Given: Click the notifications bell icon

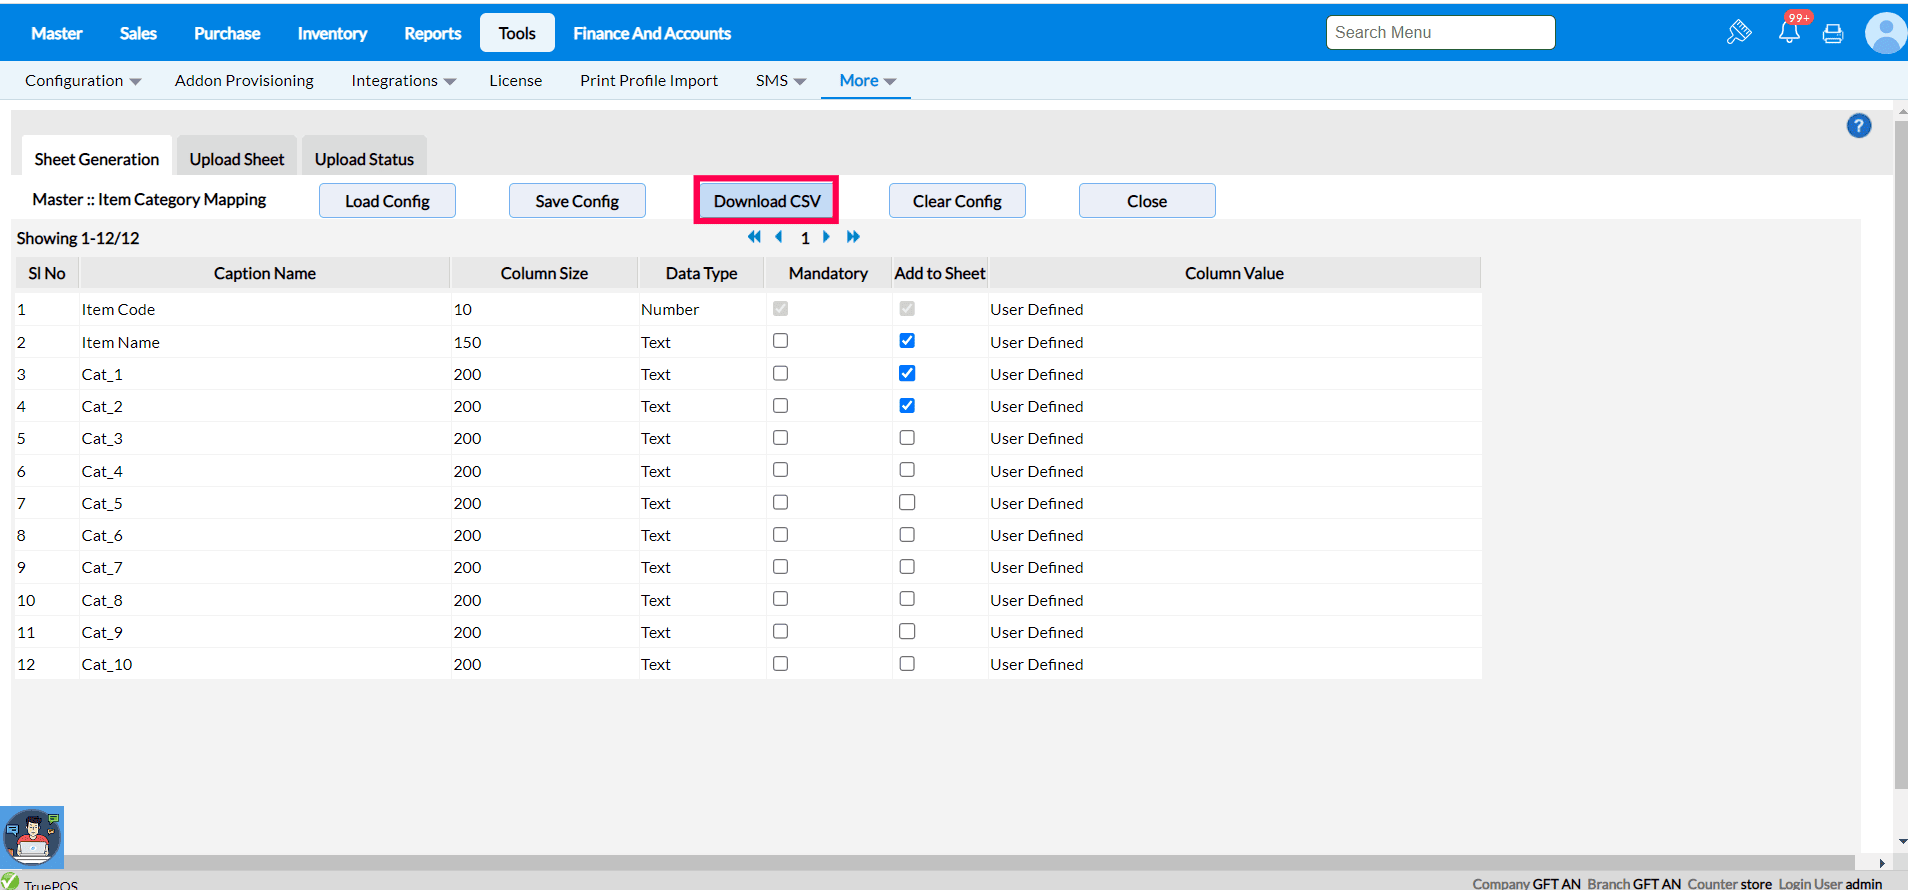Looking at the screenshot, I should pyautogui.click(x=1789, y=33).
